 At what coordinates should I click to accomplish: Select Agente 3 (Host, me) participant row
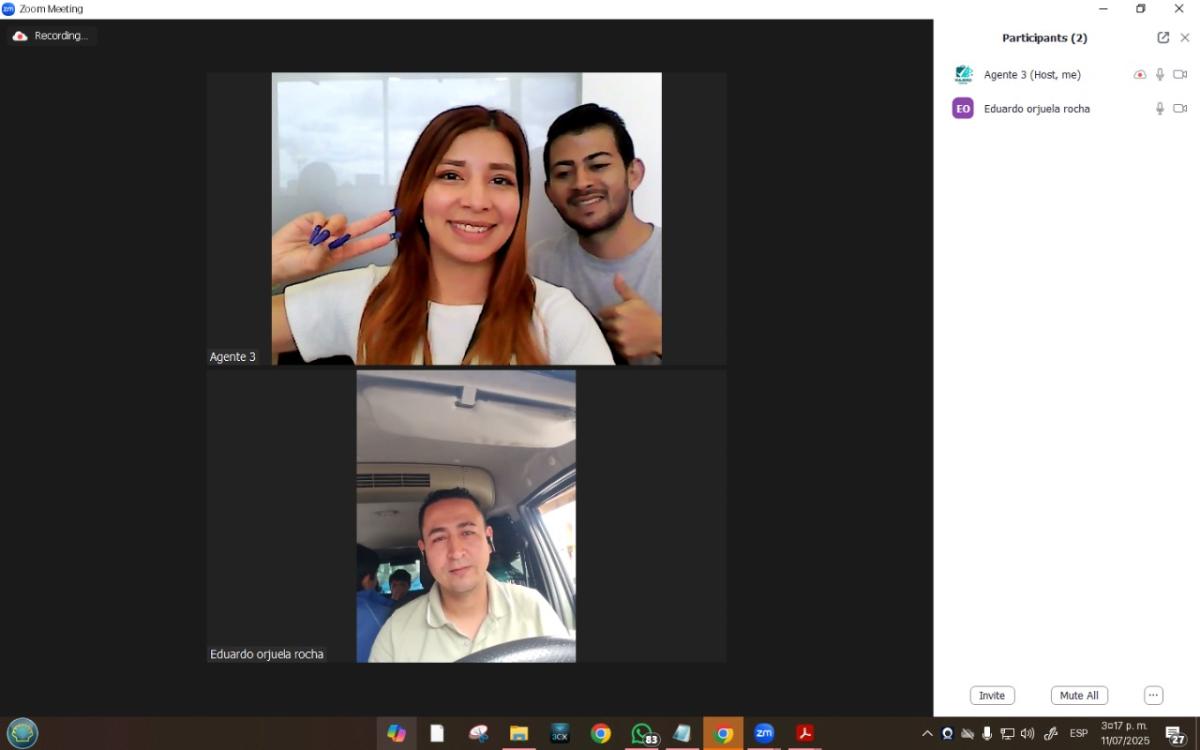click(1032, 75)
